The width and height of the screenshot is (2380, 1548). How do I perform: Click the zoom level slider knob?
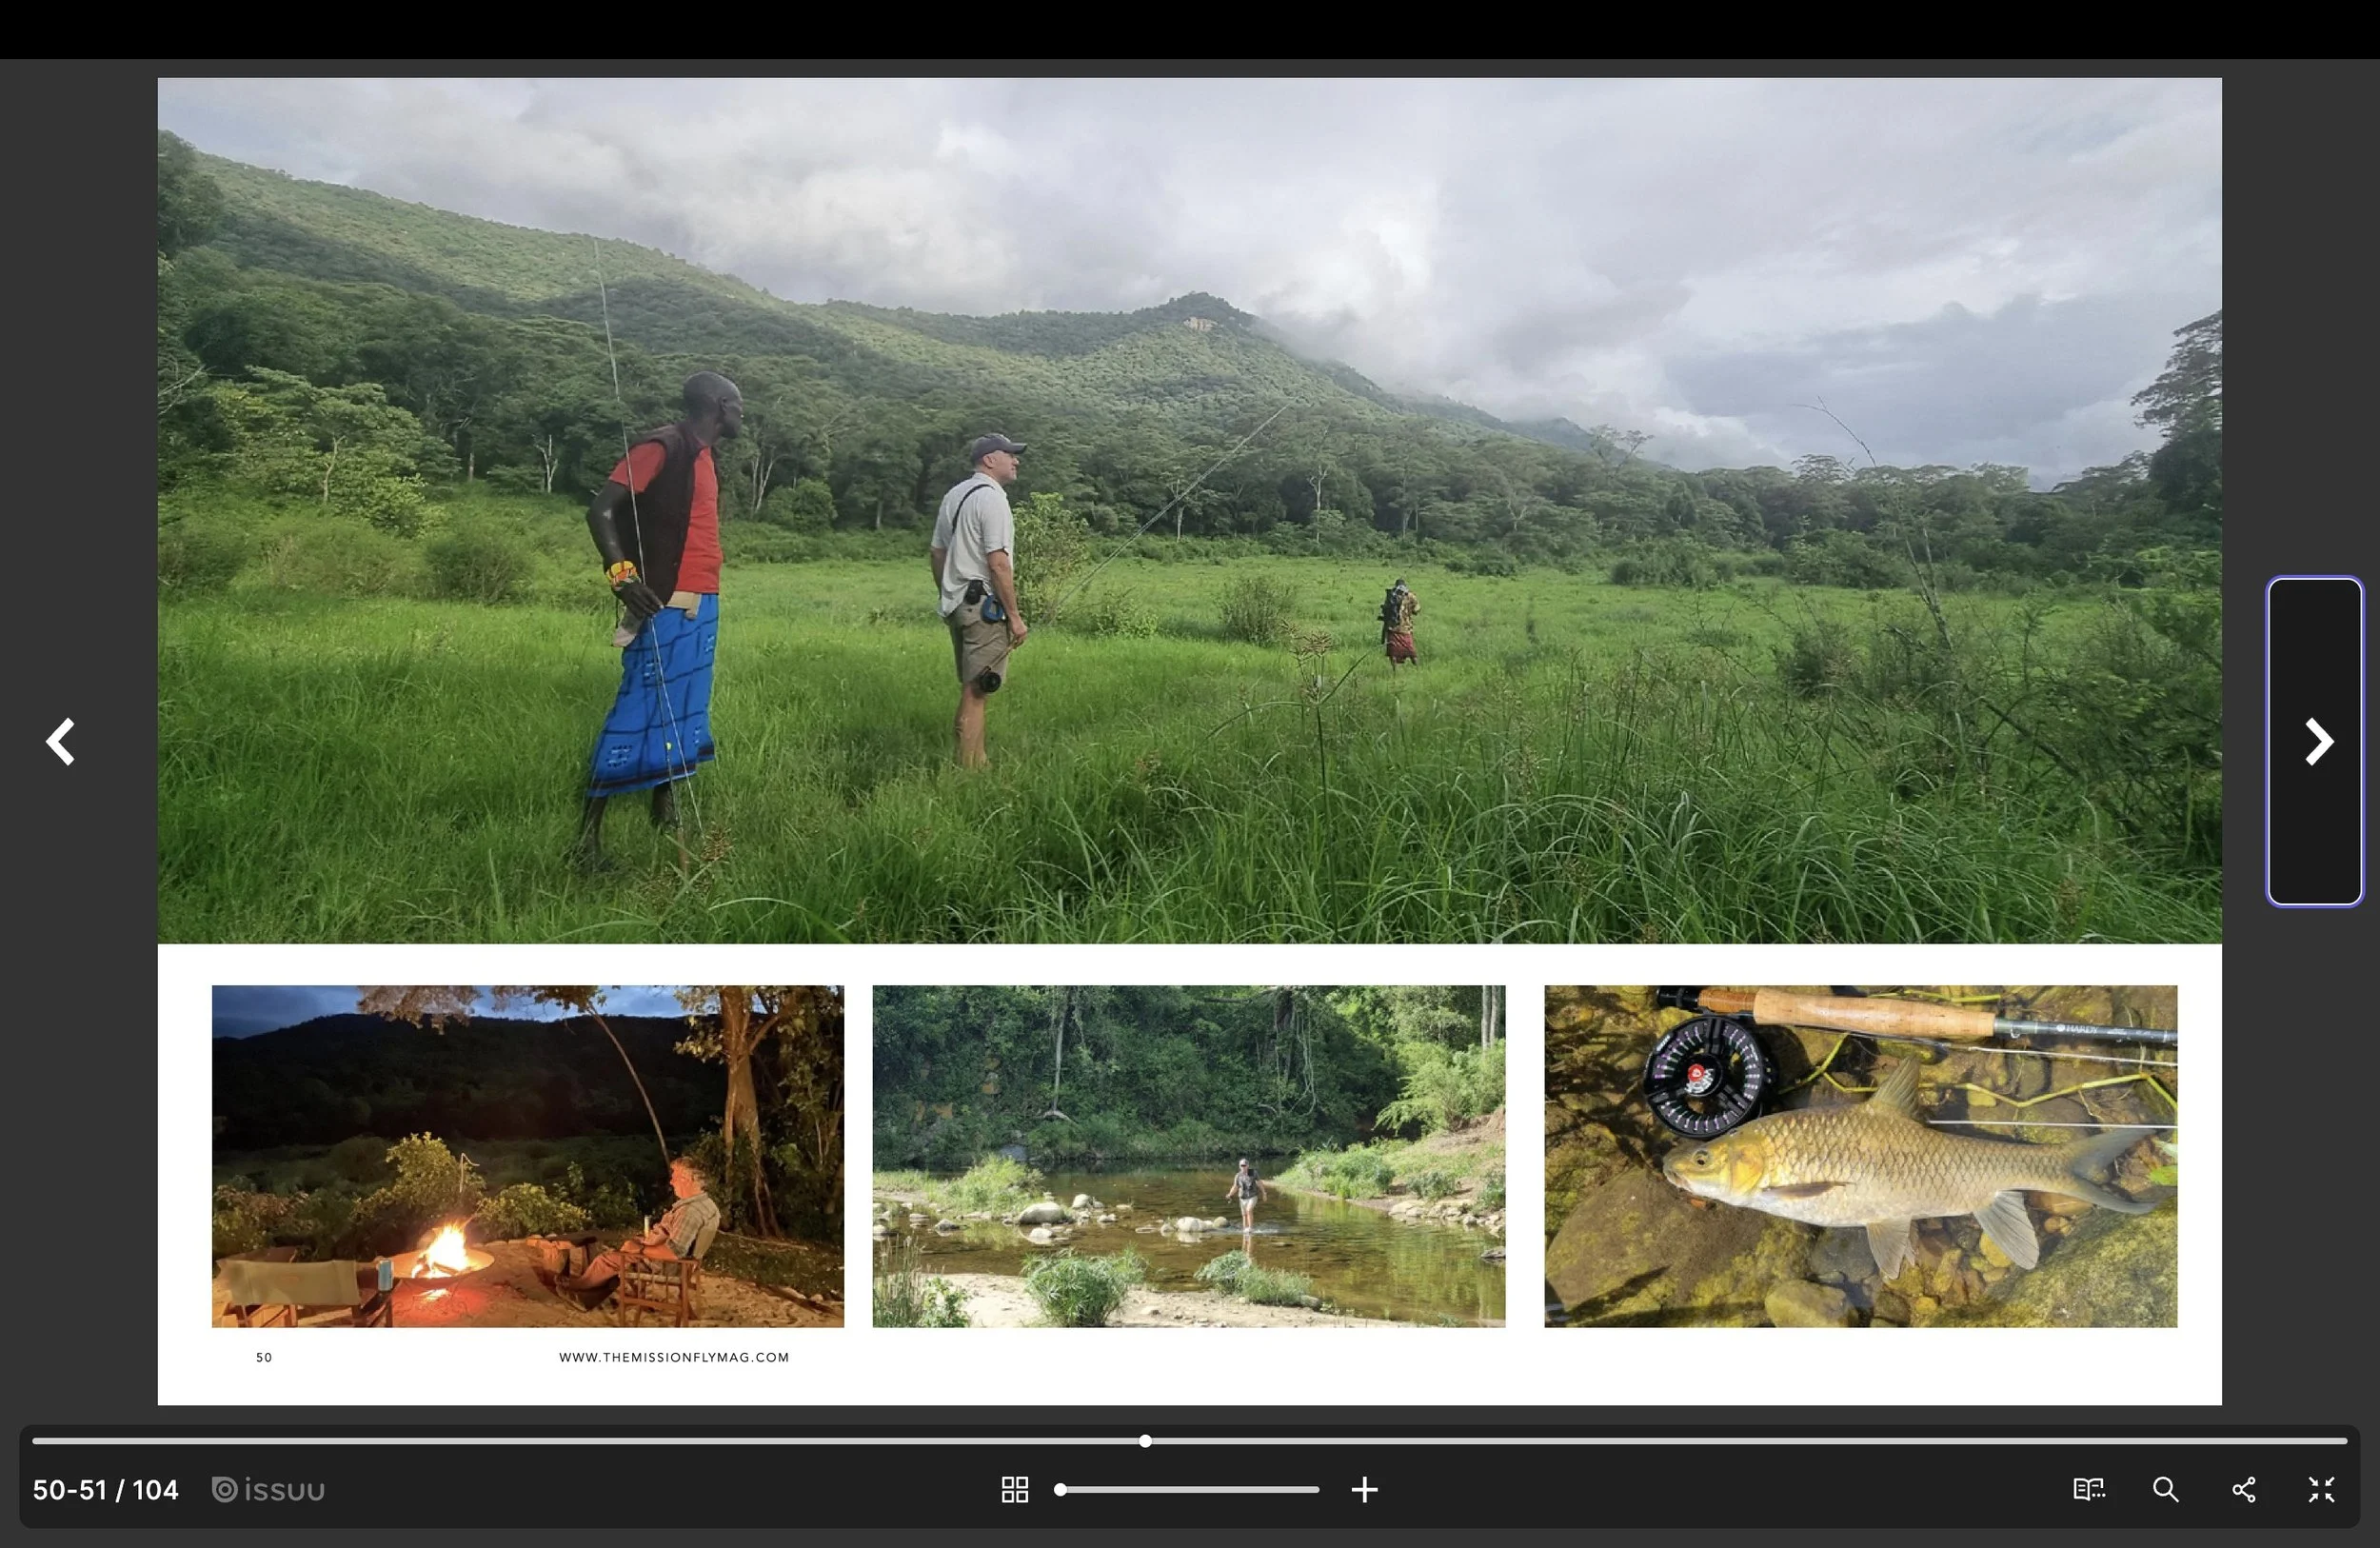click(1060, 1490)
